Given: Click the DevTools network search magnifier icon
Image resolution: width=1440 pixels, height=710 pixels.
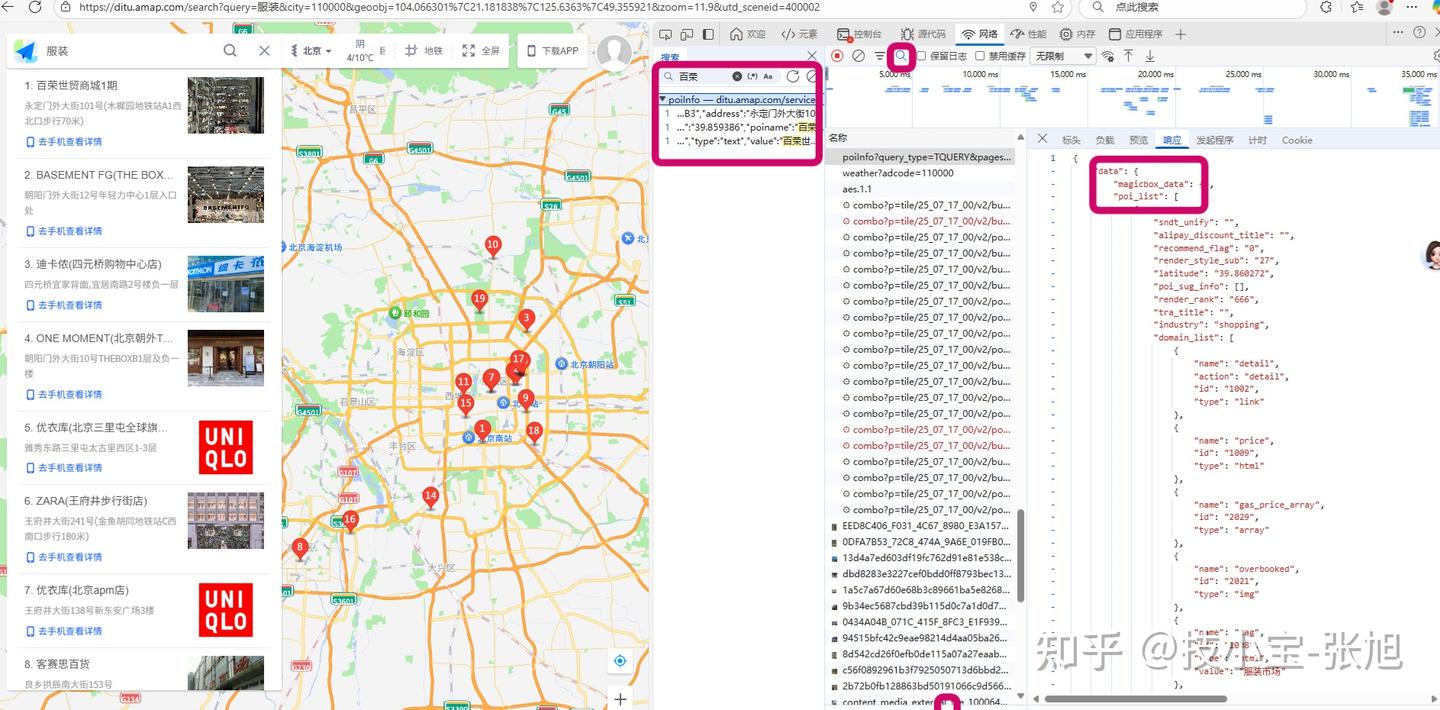Looking at the screenshot, I should click(901, 56).
